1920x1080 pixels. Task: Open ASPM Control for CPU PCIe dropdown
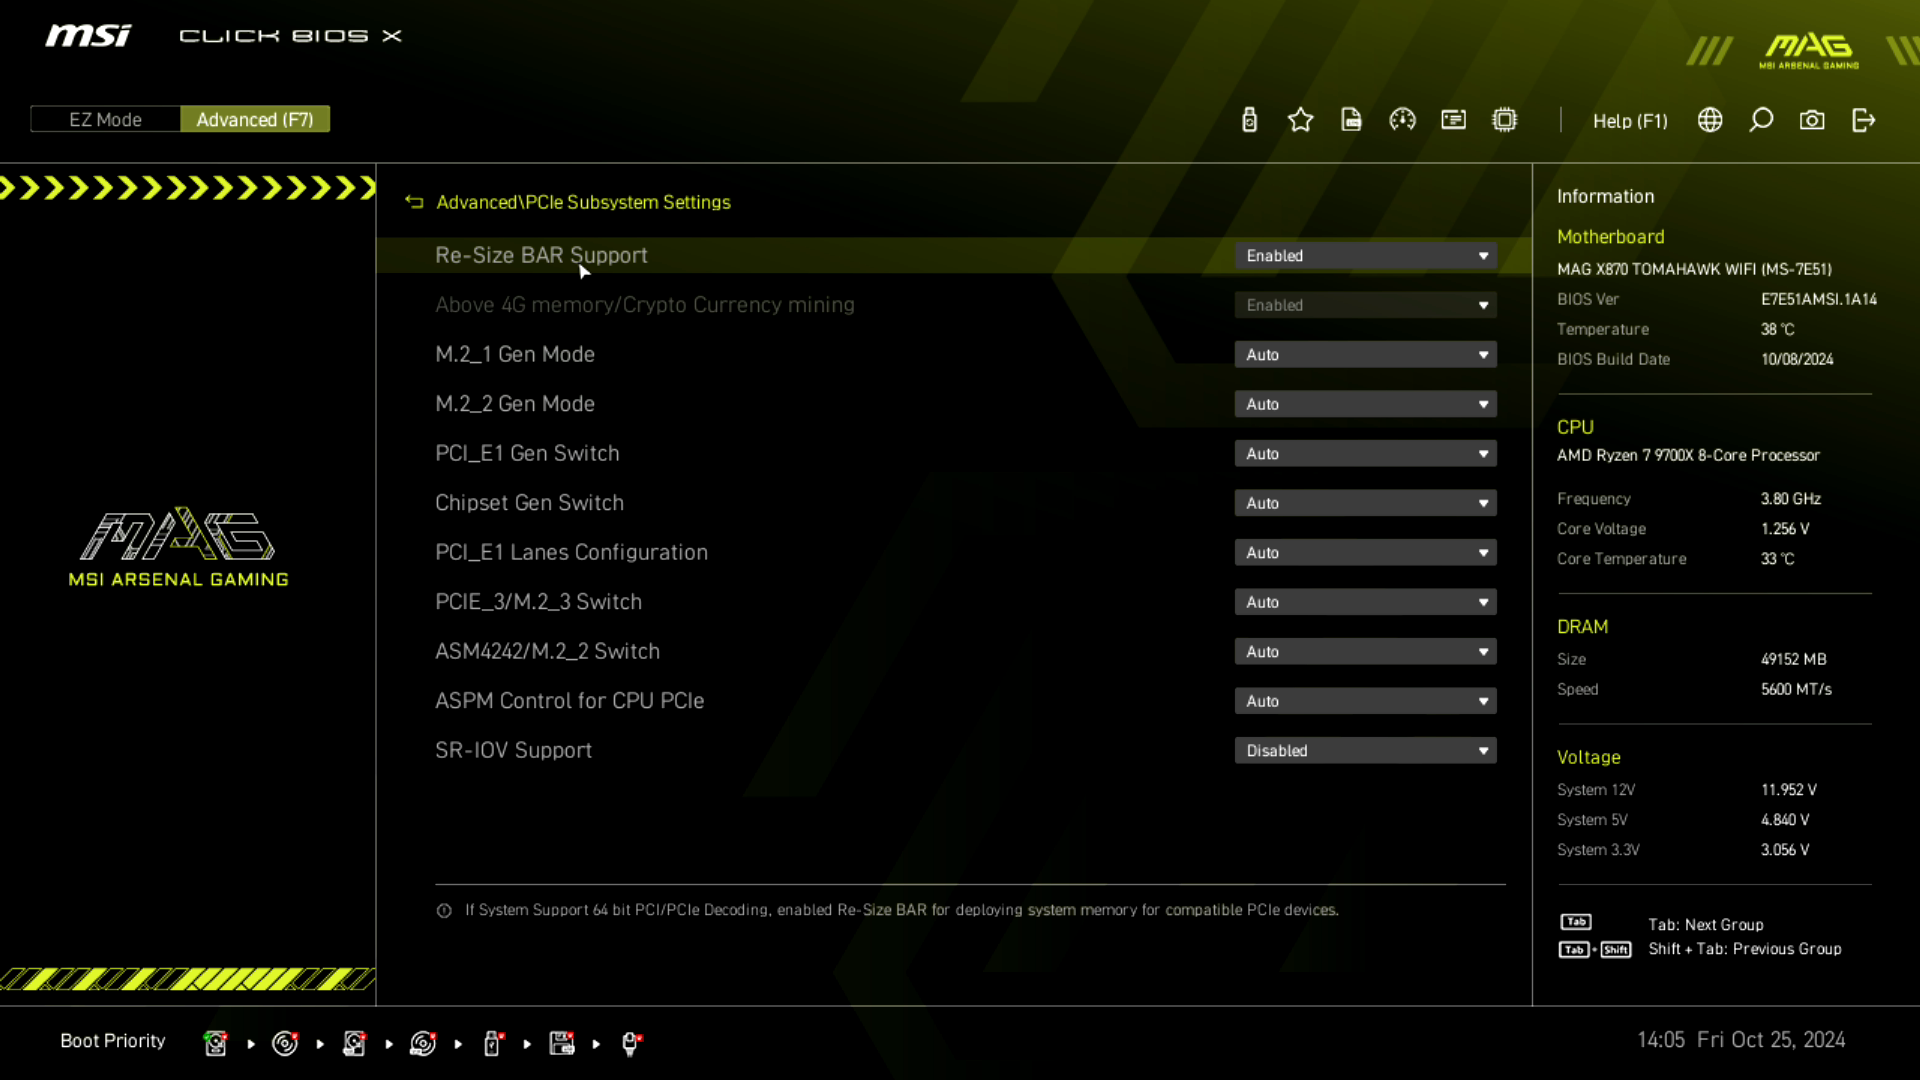1365,701
